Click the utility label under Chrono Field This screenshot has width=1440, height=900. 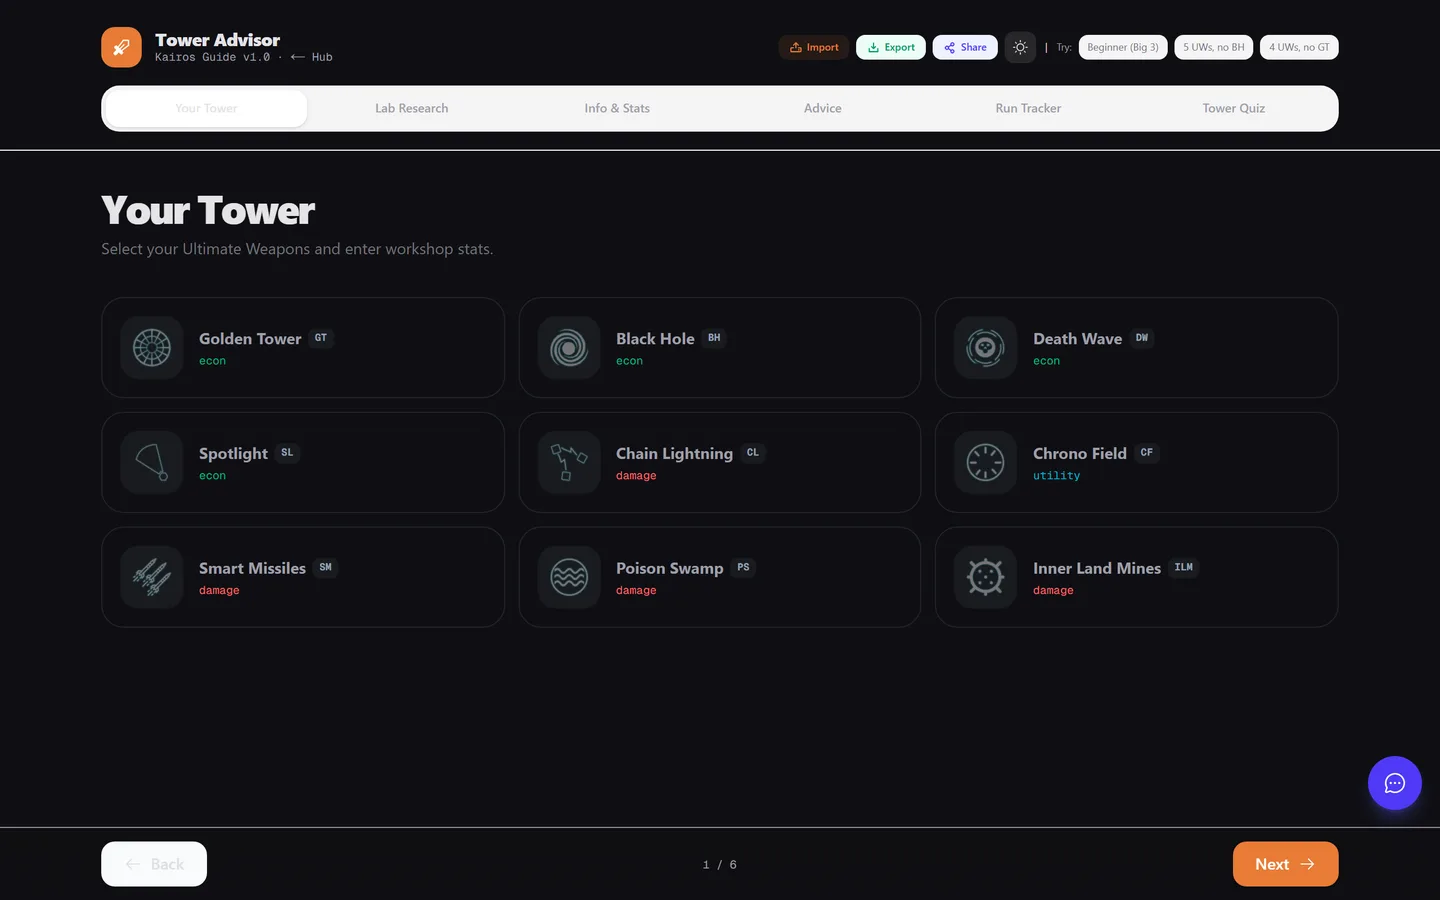click(x=1056, y=476)
